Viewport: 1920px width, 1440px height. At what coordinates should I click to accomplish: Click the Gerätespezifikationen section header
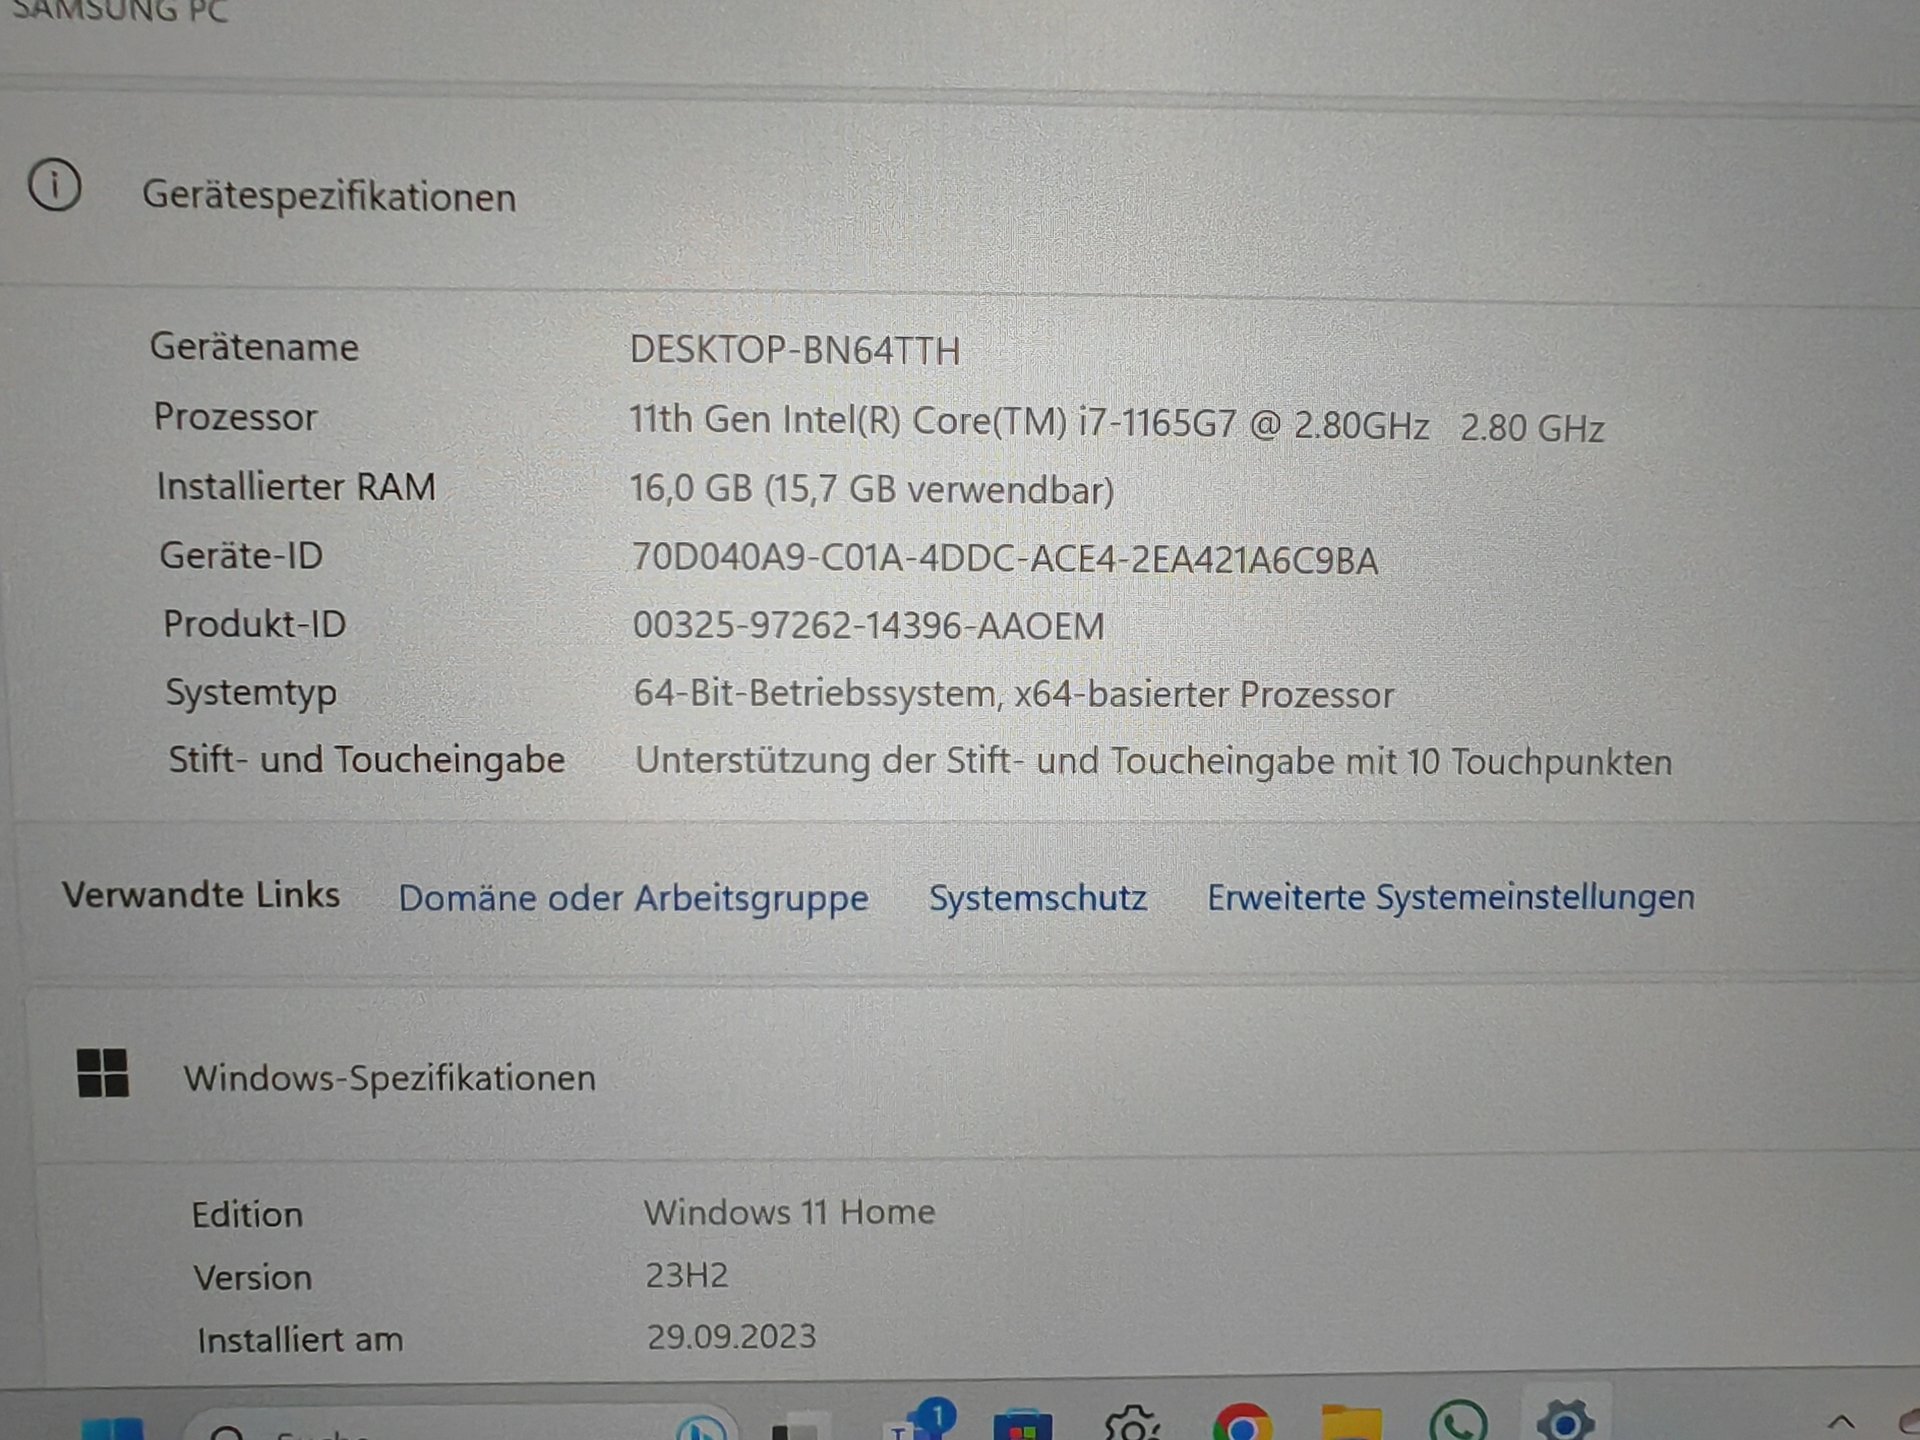(x=329, y=196)
